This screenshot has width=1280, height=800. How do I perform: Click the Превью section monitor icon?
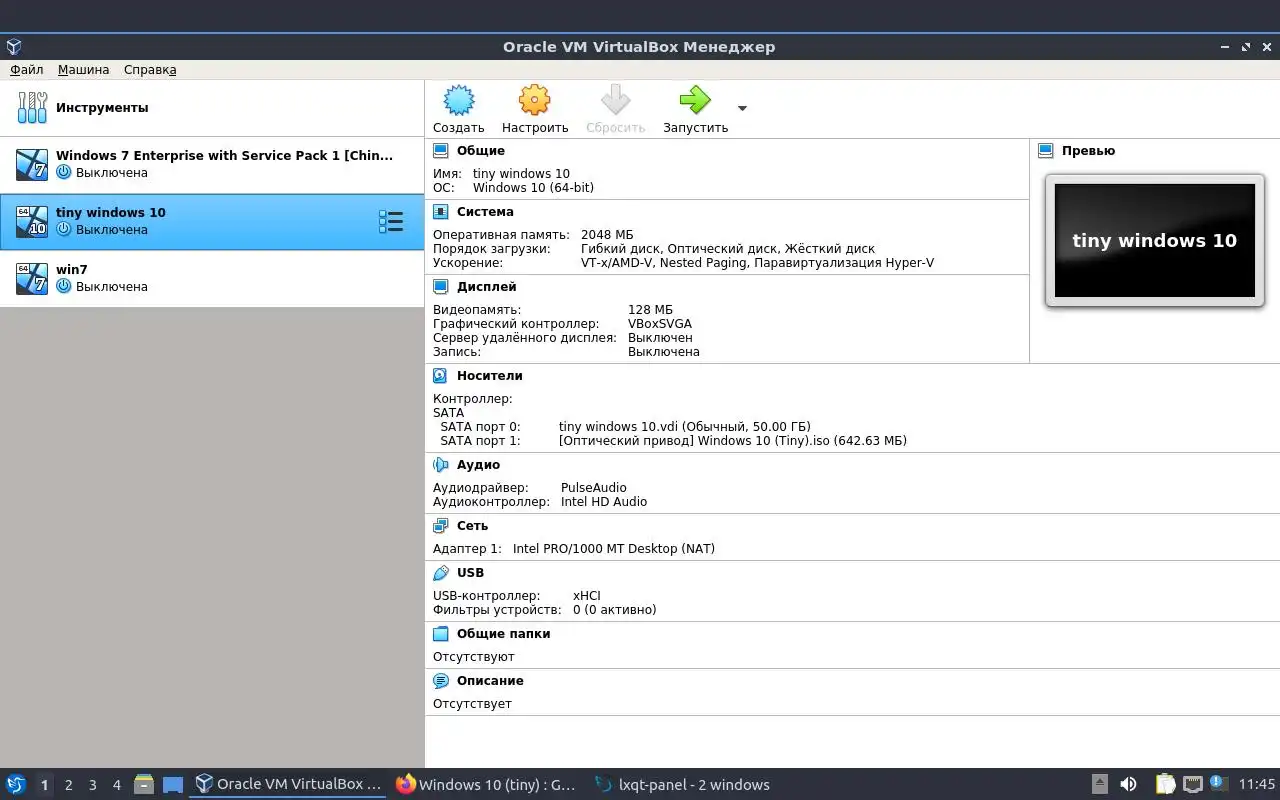pos(1046,151)
